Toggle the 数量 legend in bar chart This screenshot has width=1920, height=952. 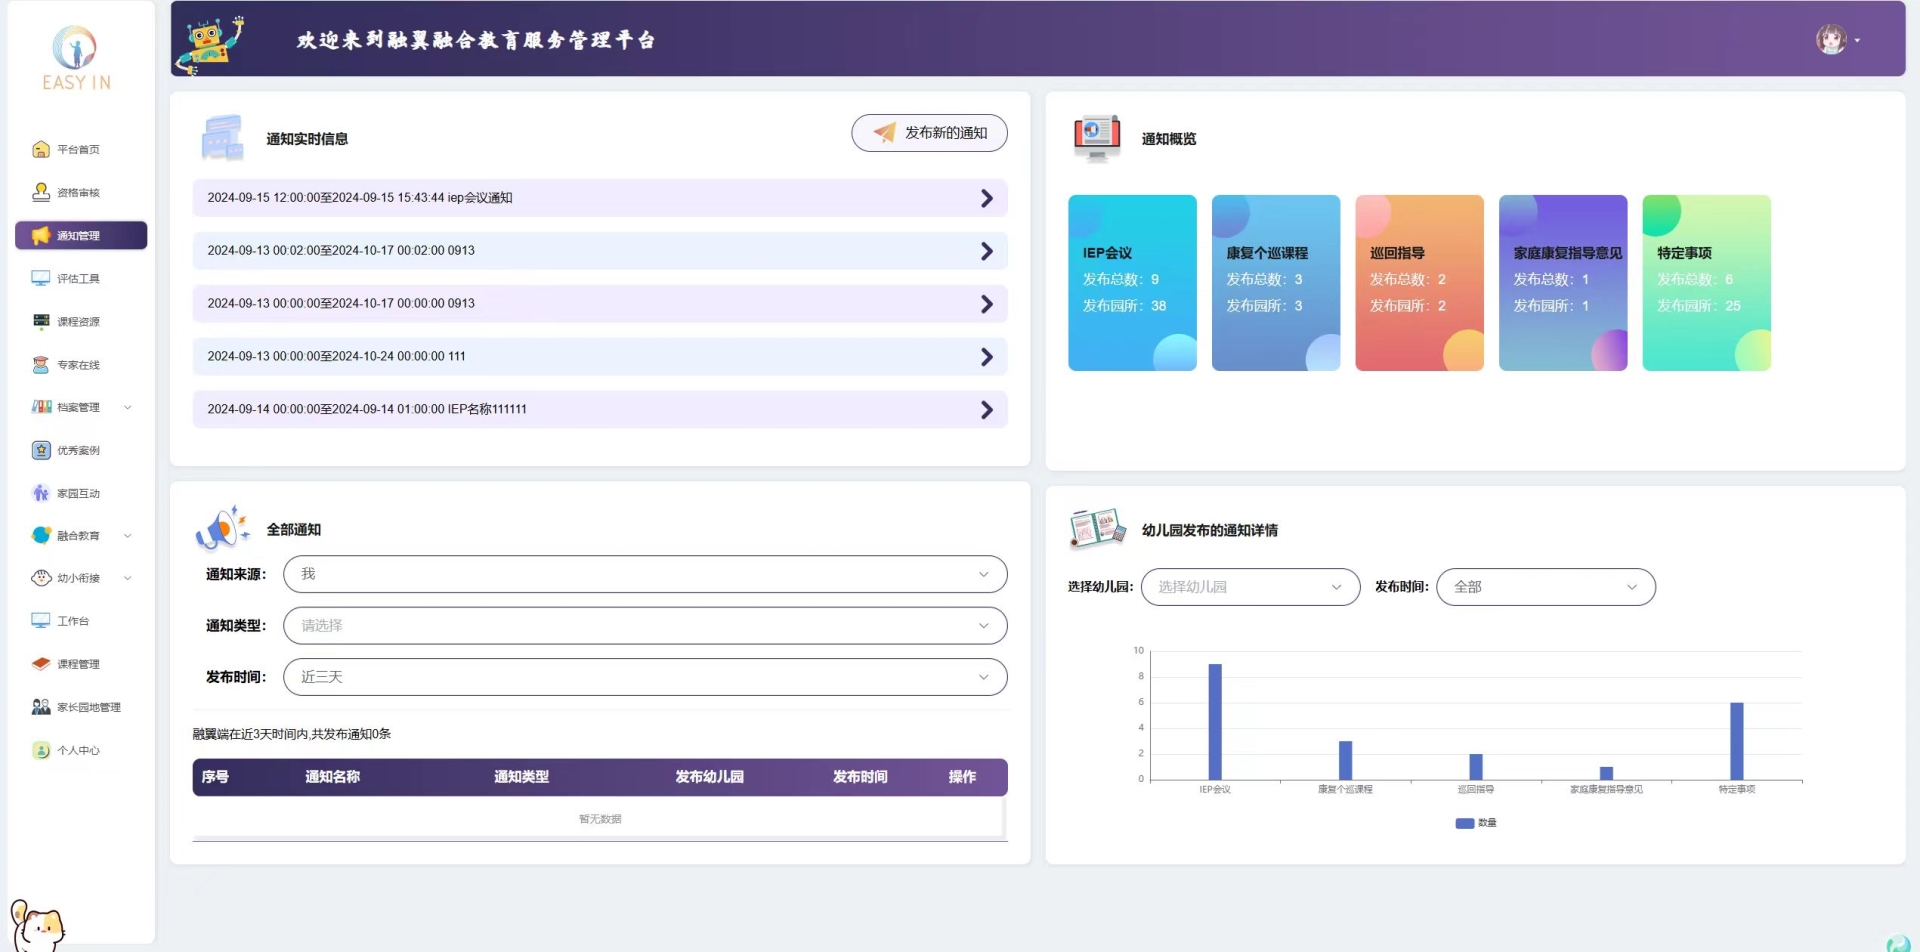click(x=1476, y=823)
